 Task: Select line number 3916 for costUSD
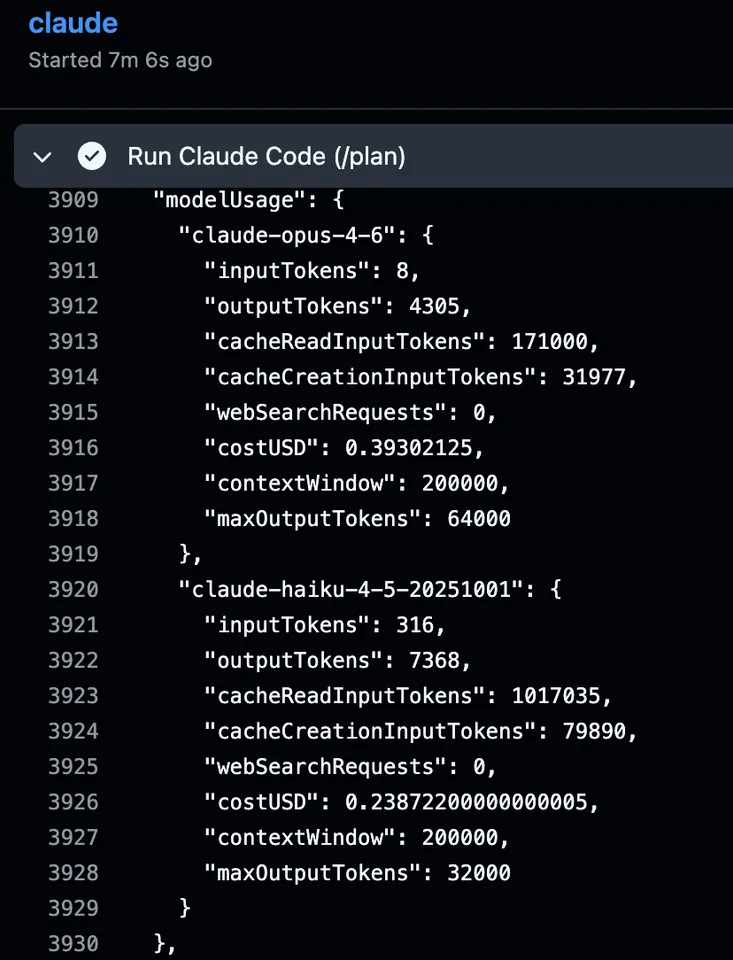click(x=73, y=448)
